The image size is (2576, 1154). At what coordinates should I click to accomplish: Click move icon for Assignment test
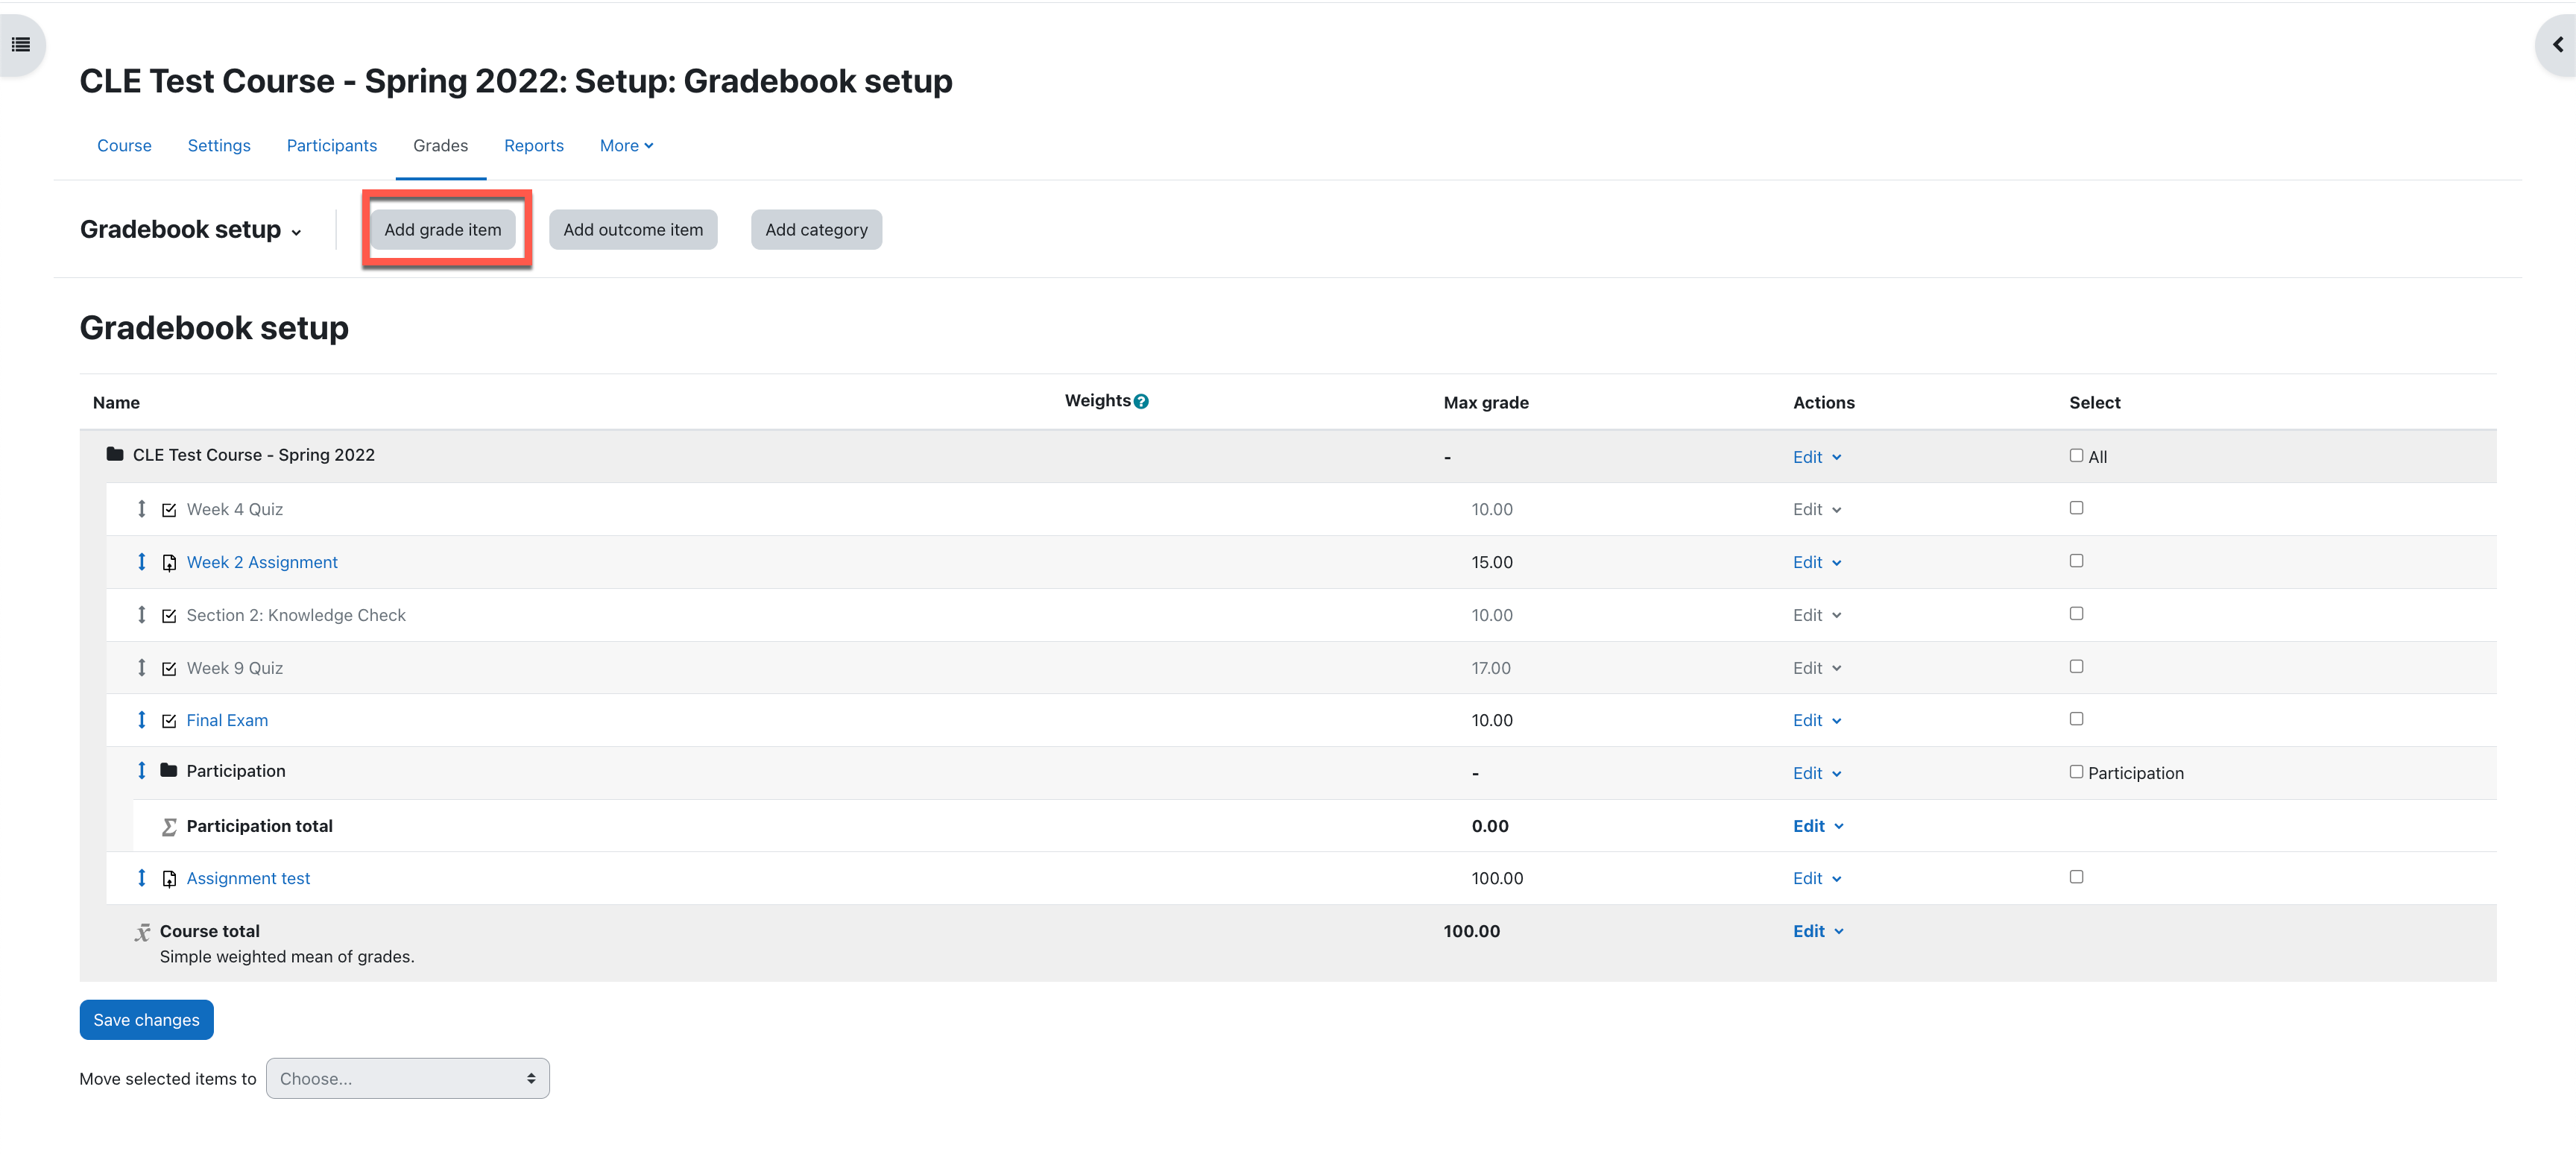(142, 878)
